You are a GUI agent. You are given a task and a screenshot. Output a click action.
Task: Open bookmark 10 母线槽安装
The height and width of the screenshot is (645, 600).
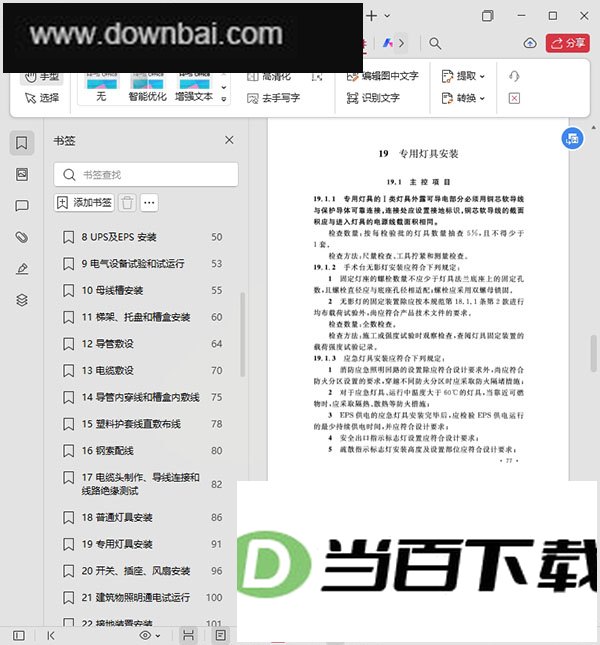142,290
